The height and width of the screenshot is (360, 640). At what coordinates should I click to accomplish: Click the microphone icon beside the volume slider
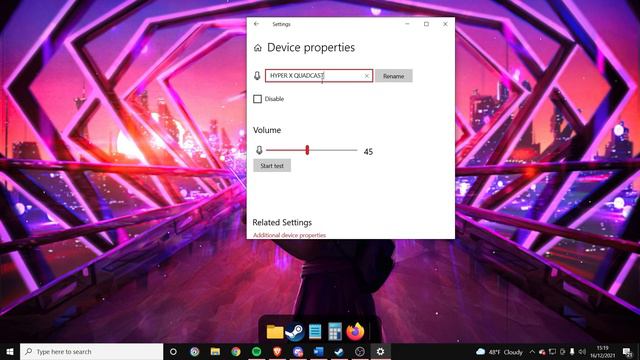click(259, 151)
